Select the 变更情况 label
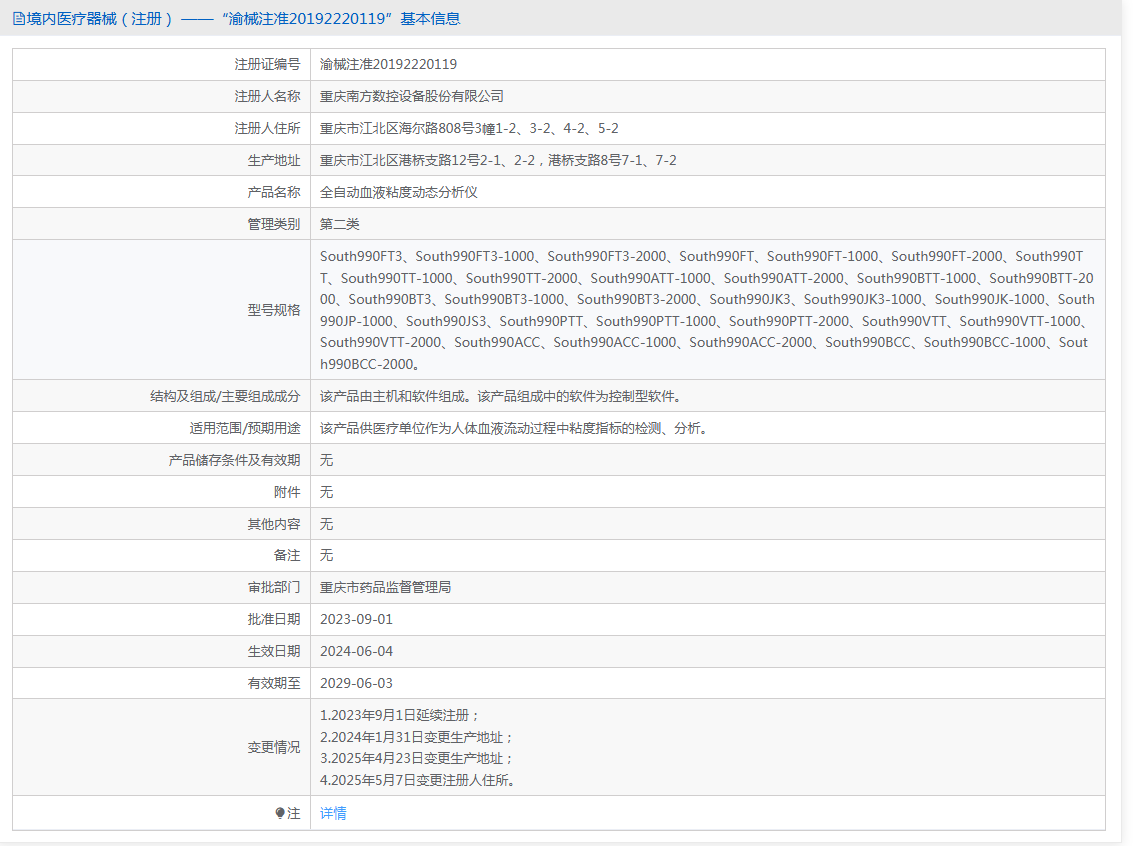This screenshot has width=1133, height=846. tap(274, 747)
